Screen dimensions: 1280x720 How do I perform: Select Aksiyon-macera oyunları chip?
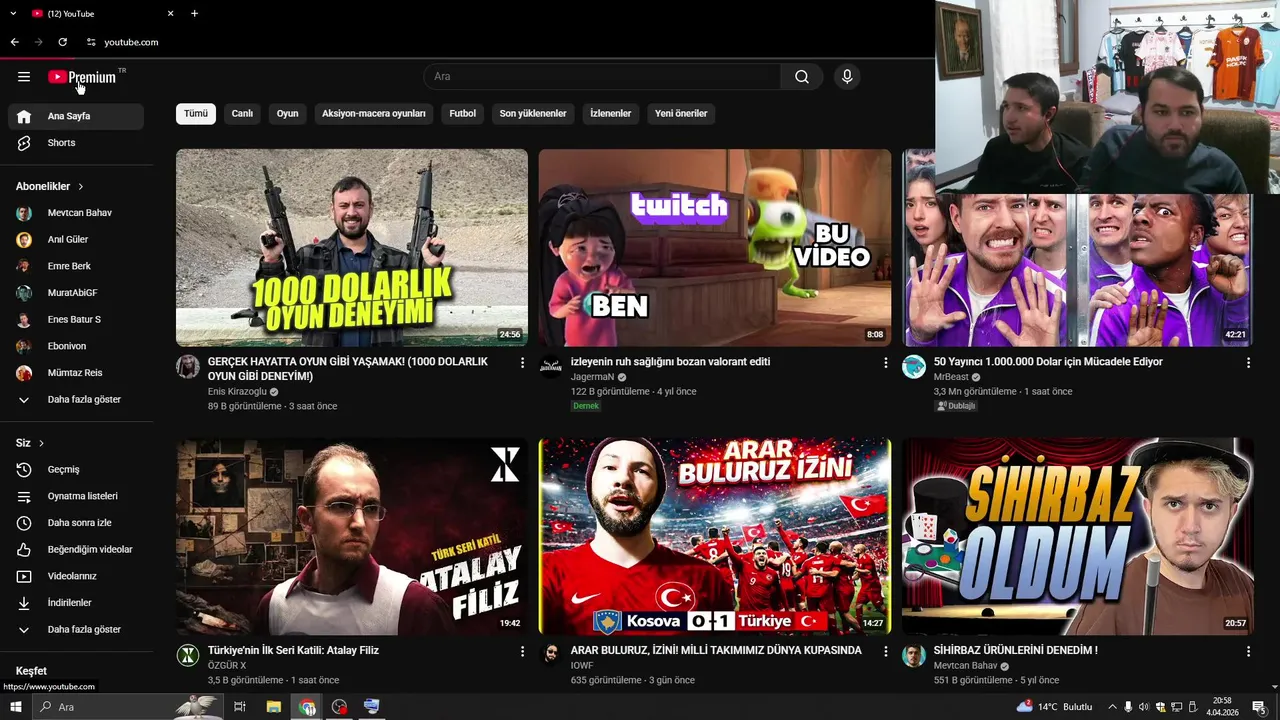(374, 114)
